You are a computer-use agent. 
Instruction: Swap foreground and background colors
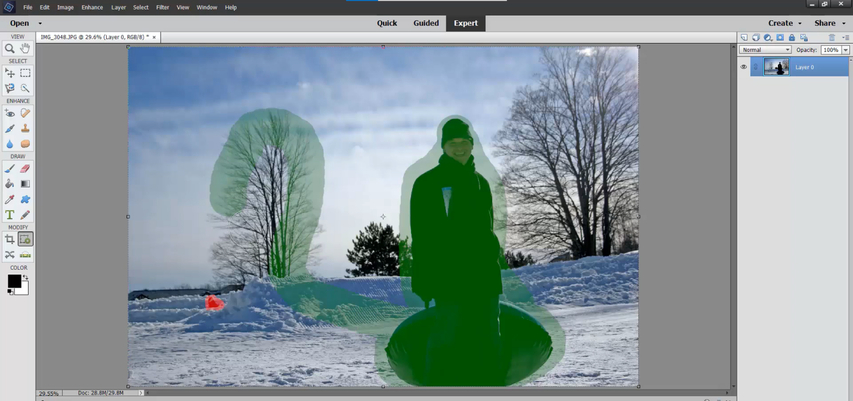[25, 277]
